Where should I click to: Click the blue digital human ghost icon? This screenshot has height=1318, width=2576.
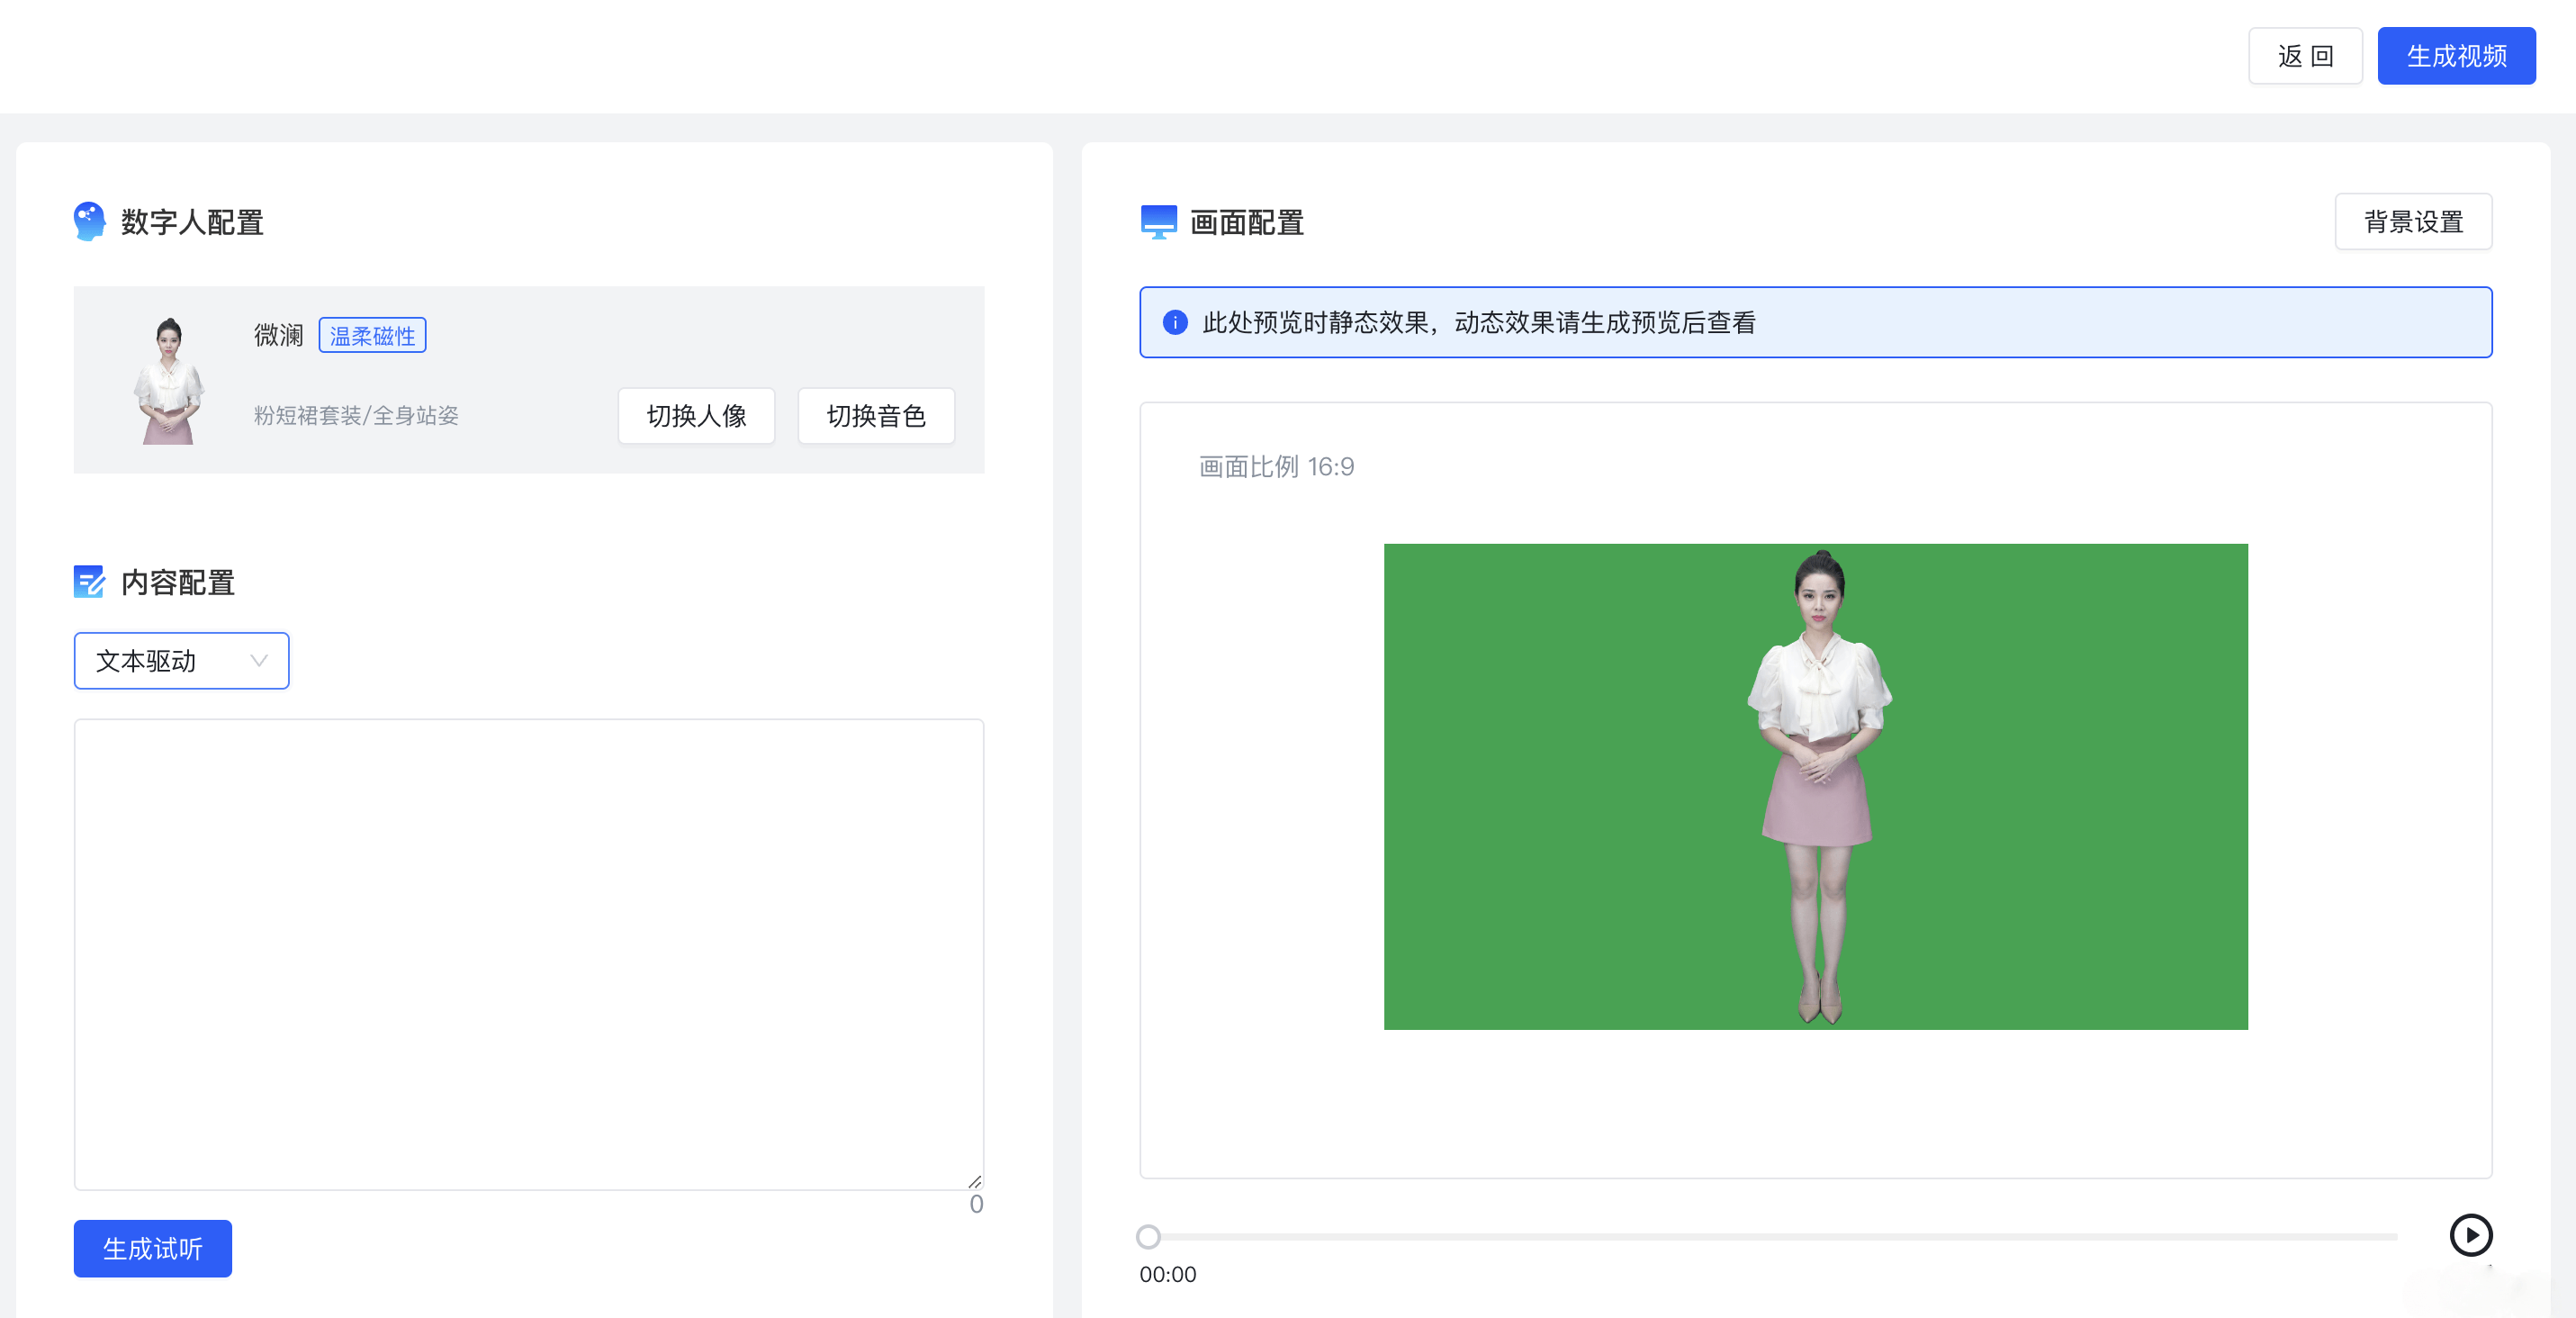89,221
